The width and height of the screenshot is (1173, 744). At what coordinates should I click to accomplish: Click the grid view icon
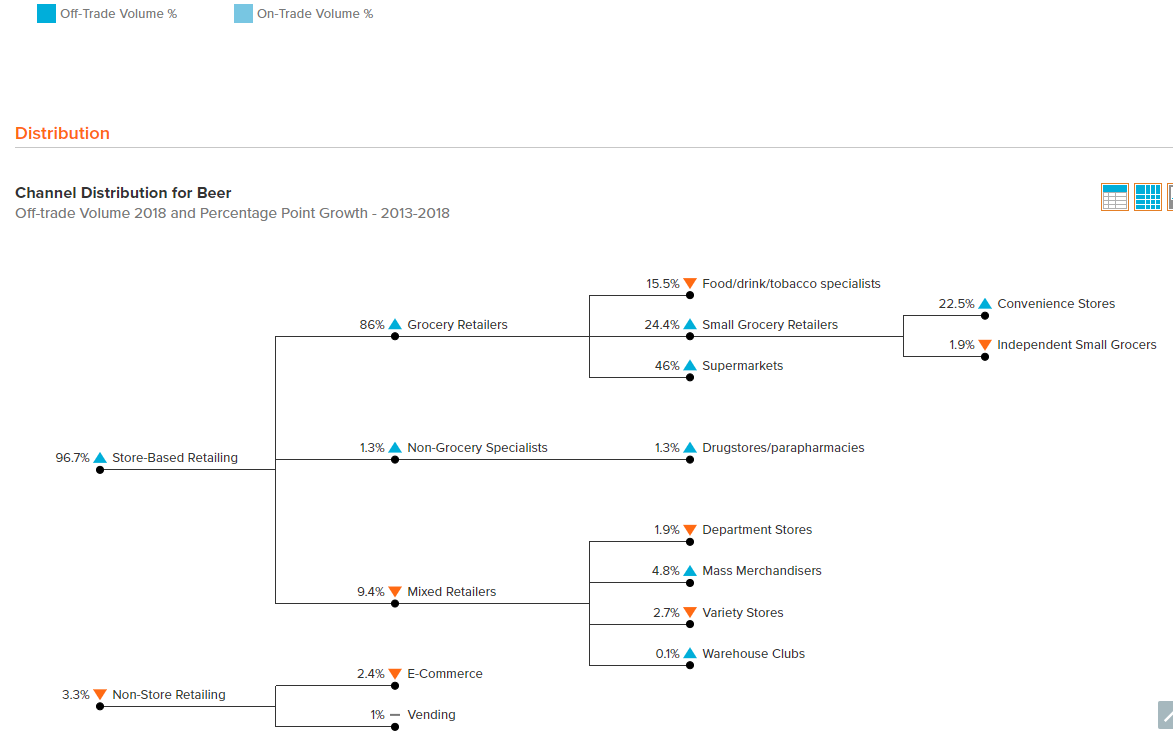coord(1148,197)
